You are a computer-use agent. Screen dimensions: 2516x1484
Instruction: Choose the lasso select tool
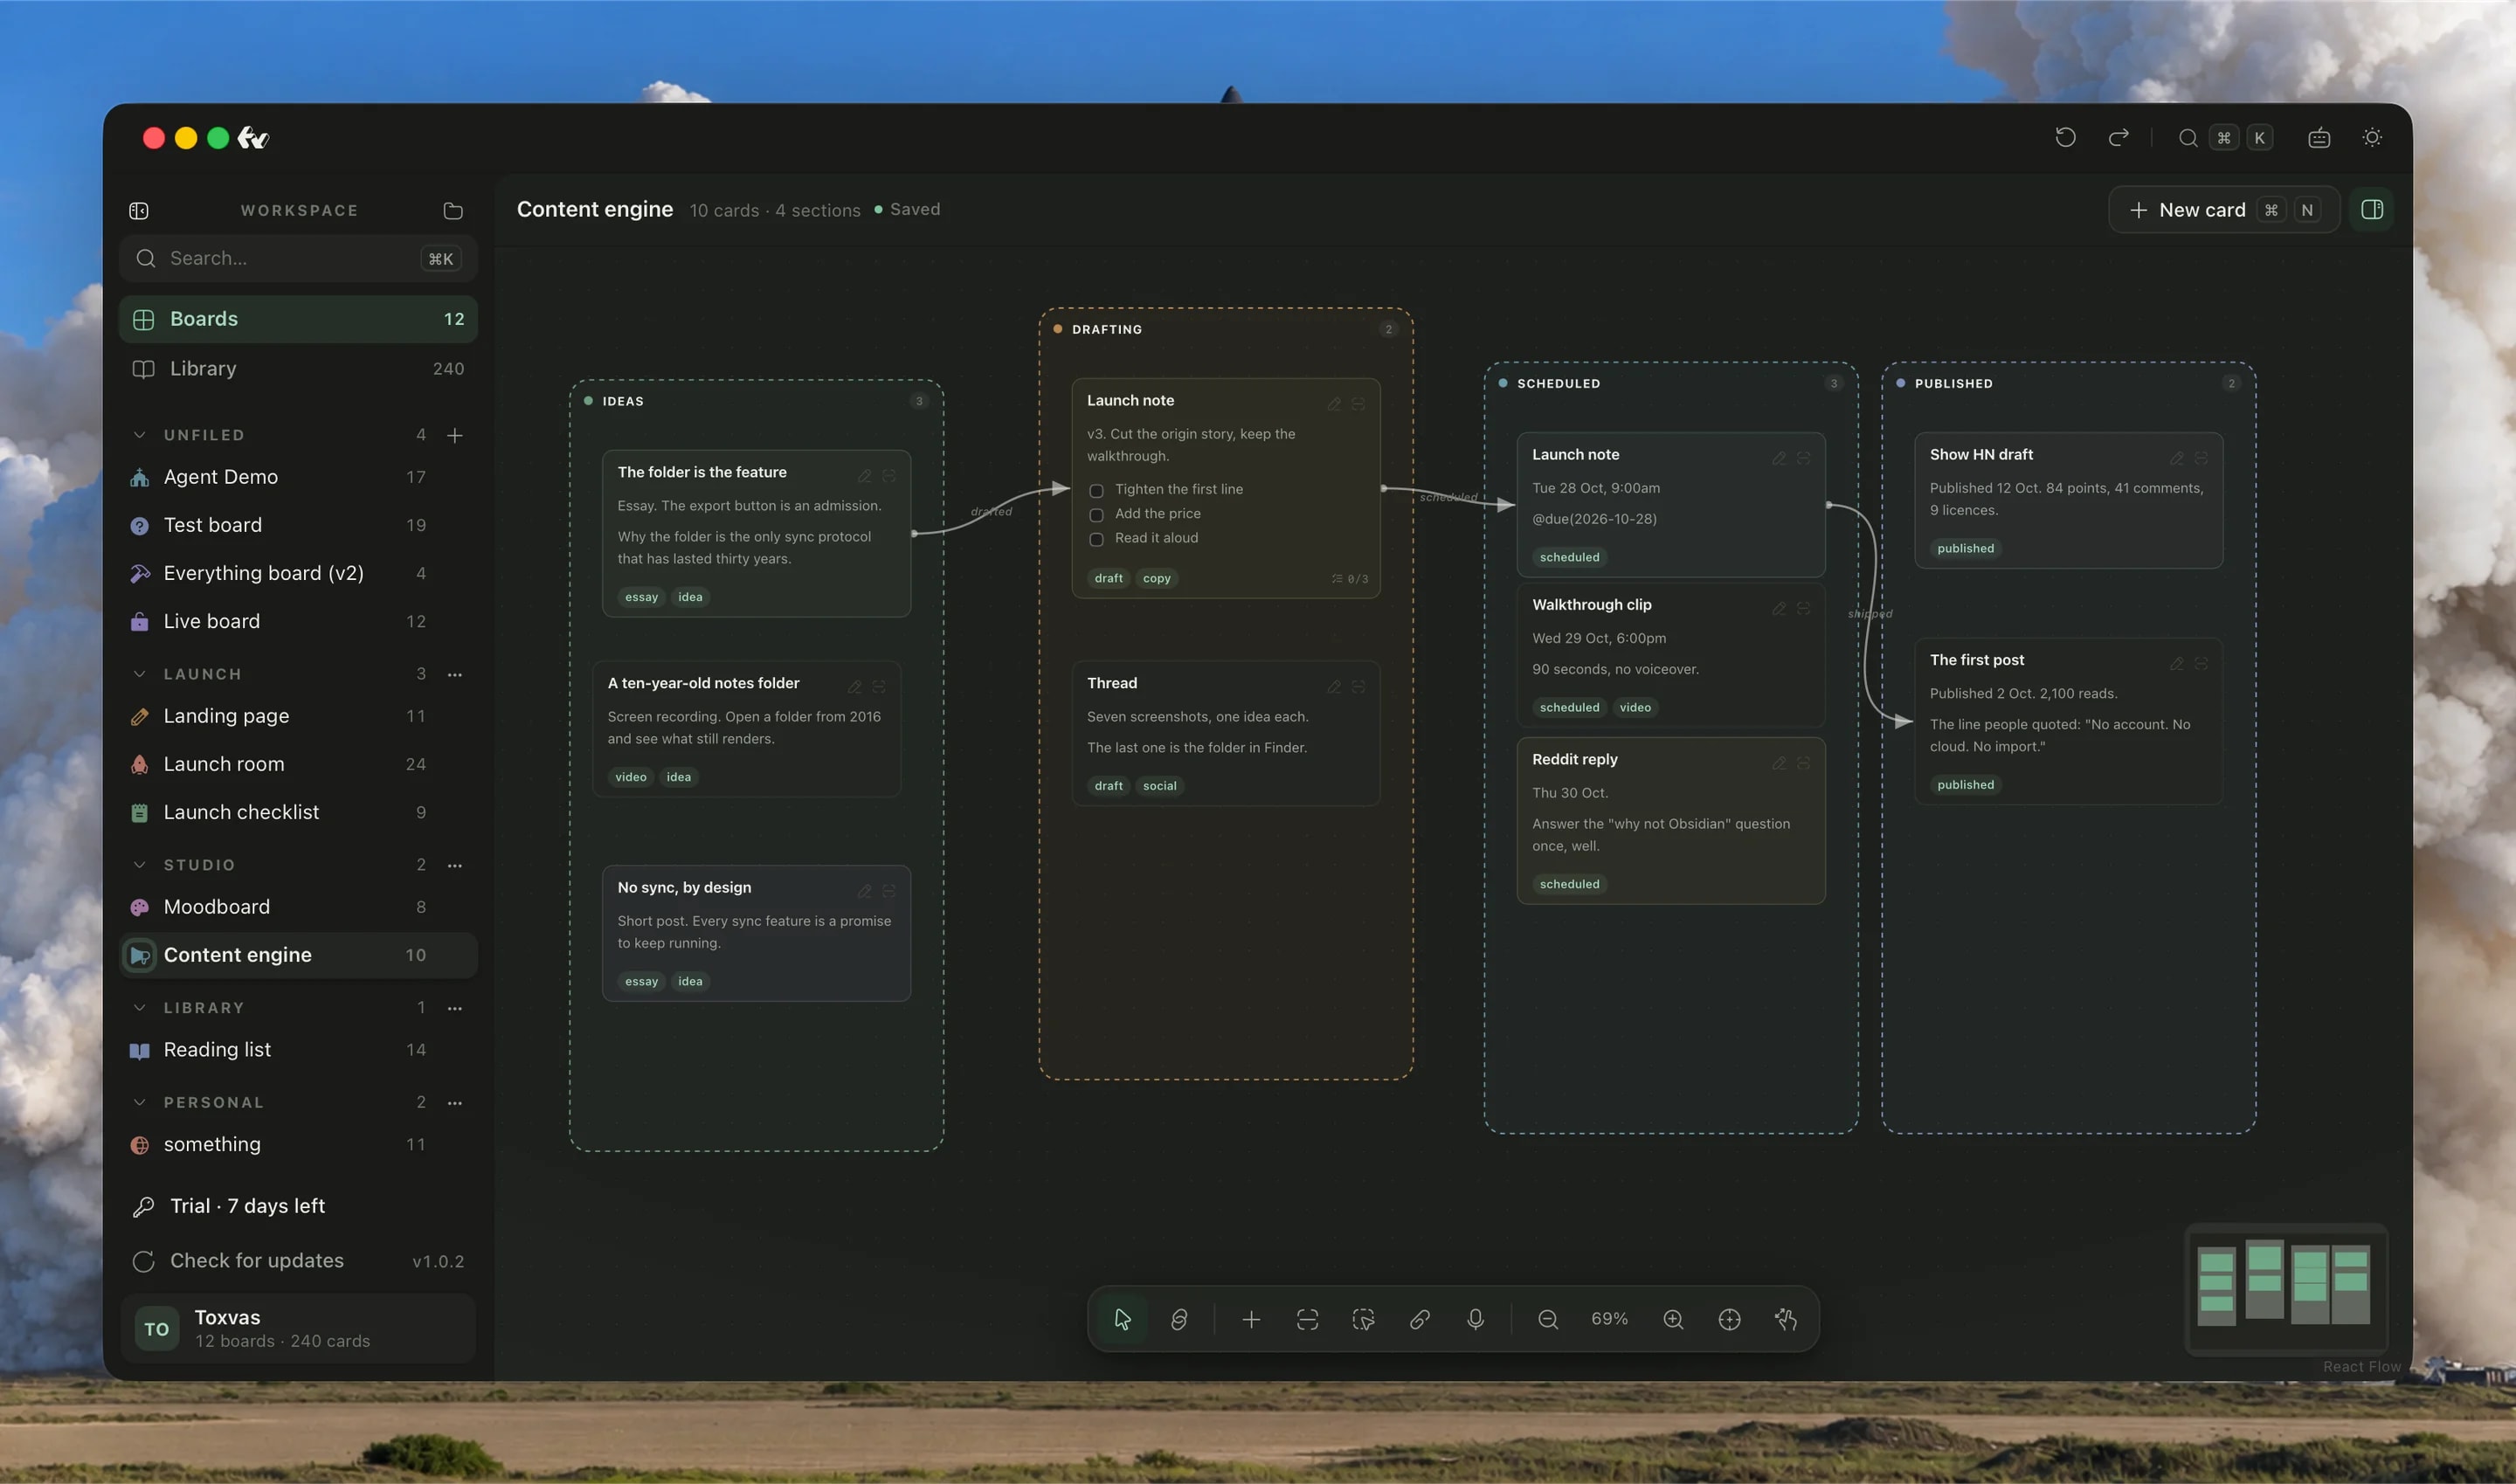pos(1363,1319)
